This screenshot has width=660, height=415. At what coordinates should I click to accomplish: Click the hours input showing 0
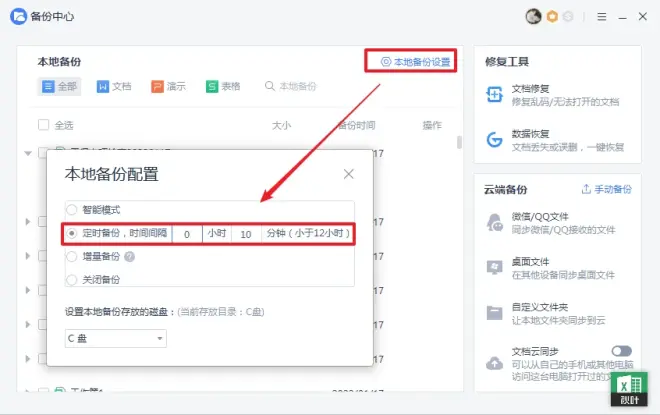point(187,234)
